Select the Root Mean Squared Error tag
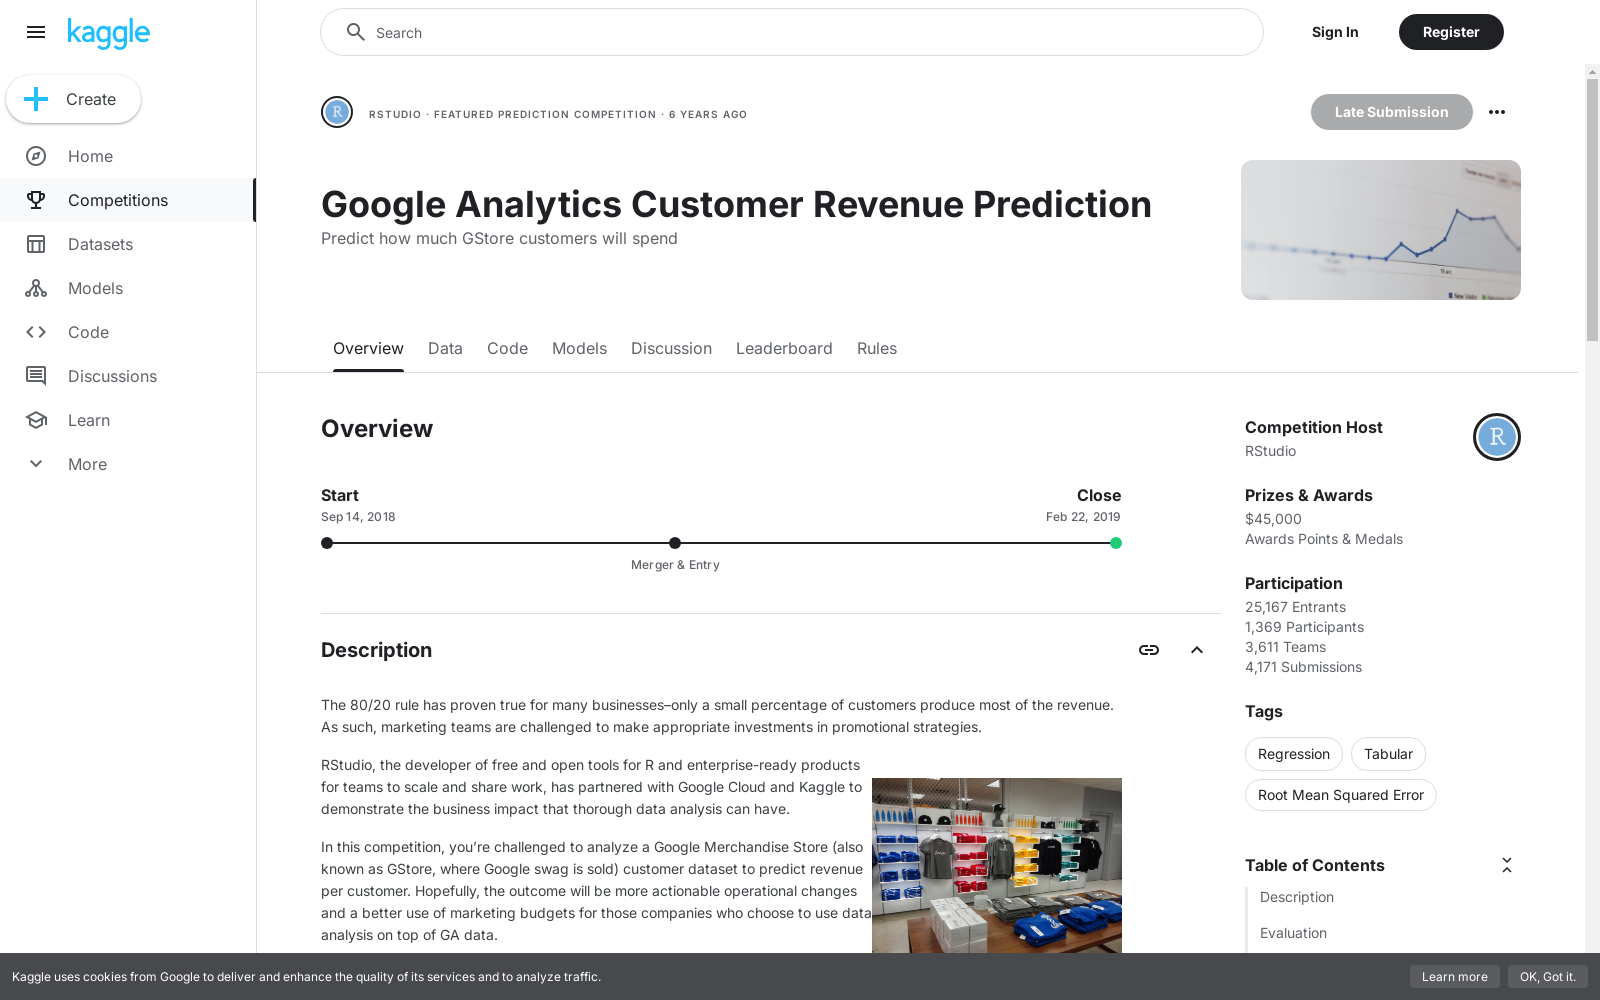Screen dimensions: 1600x1000 [1340, 795]
